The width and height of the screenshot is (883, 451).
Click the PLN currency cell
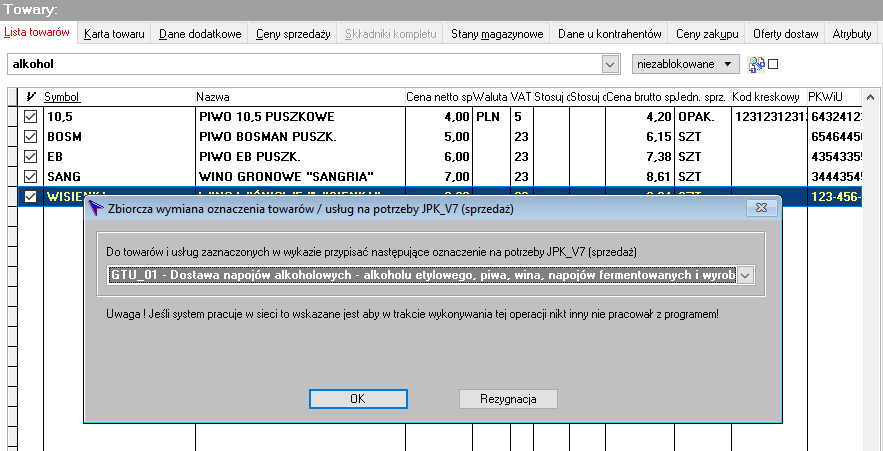491,117
